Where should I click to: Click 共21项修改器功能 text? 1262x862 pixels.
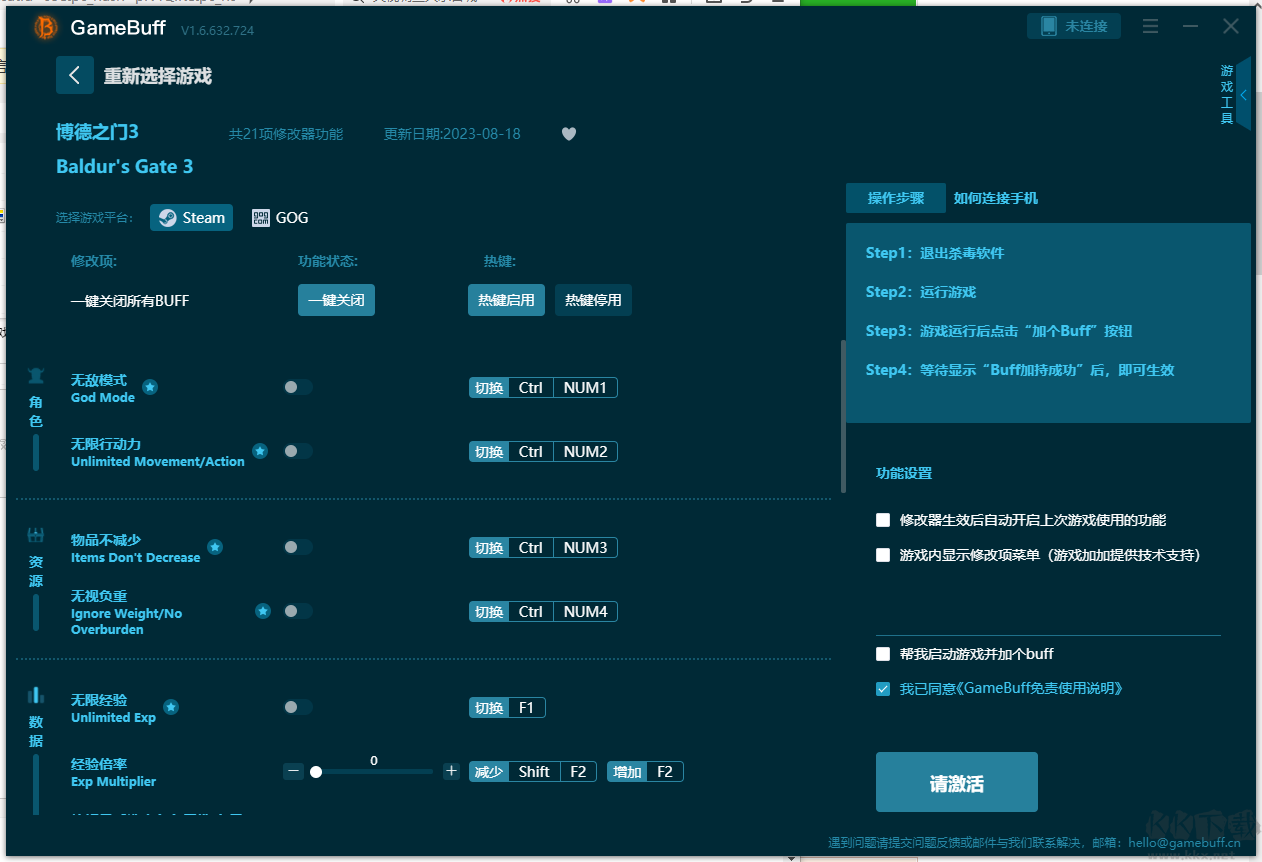tap(286, 134)
